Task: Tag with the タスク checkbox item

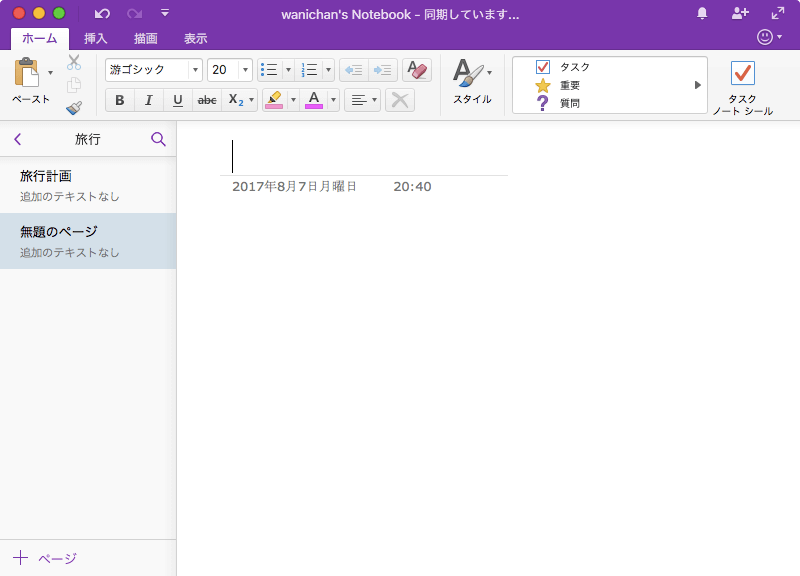Action: [x=563, y=67]
